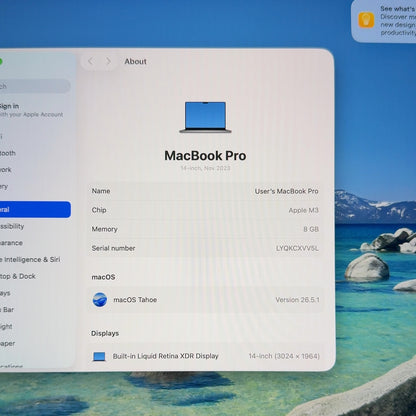Click Sign in with your Apple Account
This screenshot has height=416, width=416.
[x=32, y=110]
